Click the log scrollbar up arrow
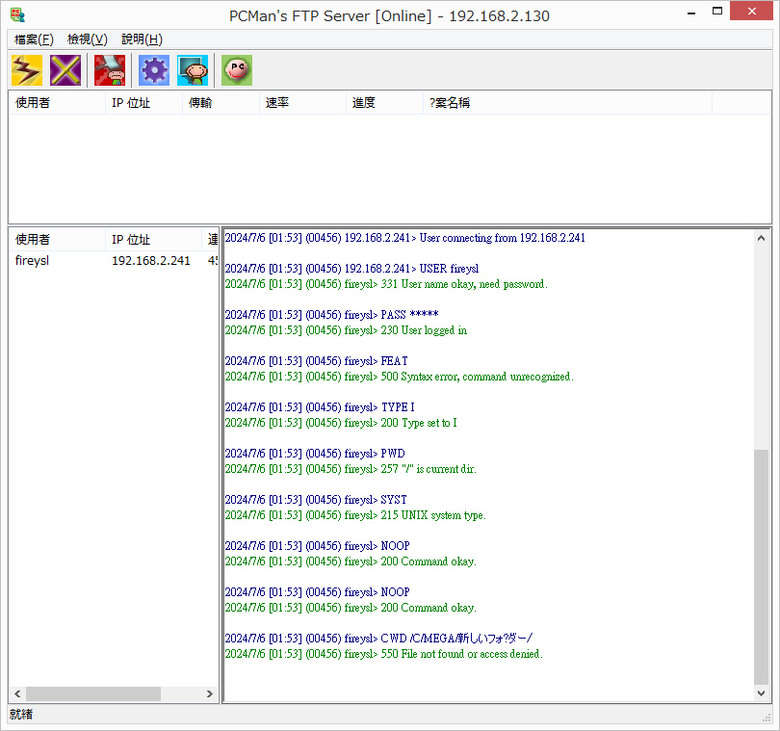The width and height of the screenshot is (780, 731). pyautogui.click(x=761, y=238)
